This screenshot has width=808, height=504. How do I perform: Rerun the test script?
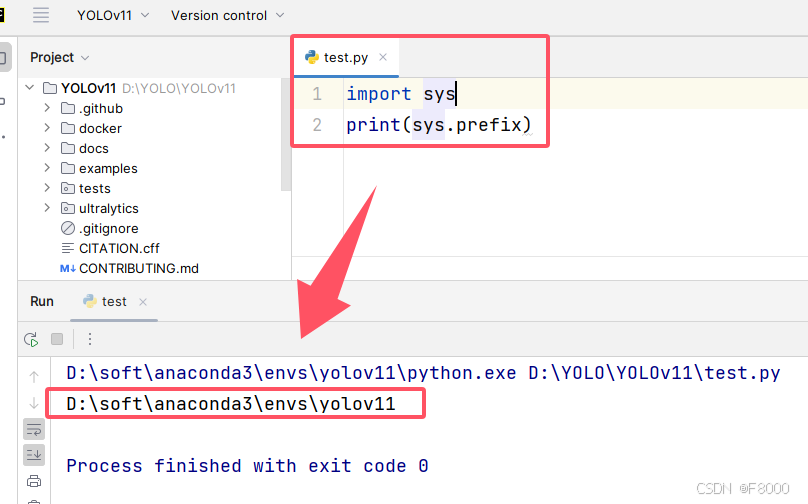point(31,339)
